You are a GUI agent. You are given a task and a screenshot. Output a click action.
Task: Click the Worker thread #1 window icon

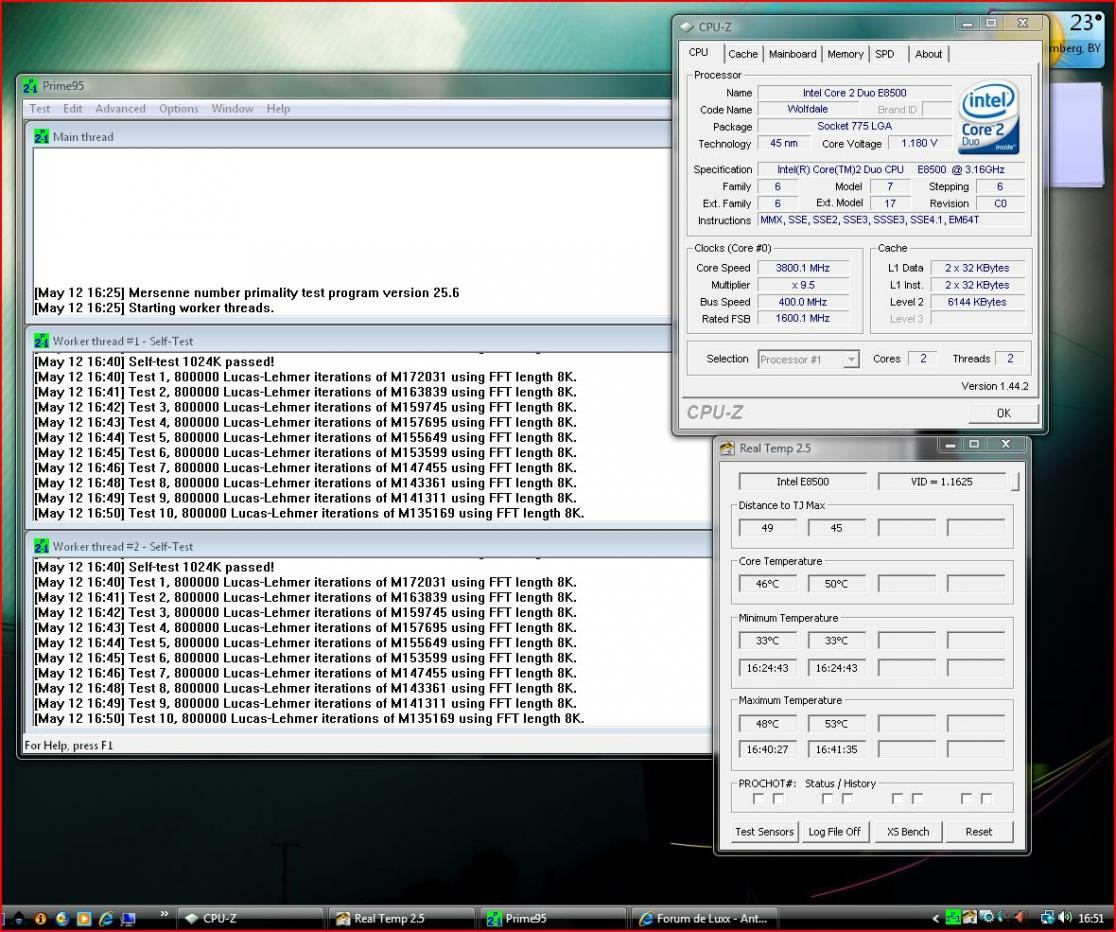[x=41, y=341]
